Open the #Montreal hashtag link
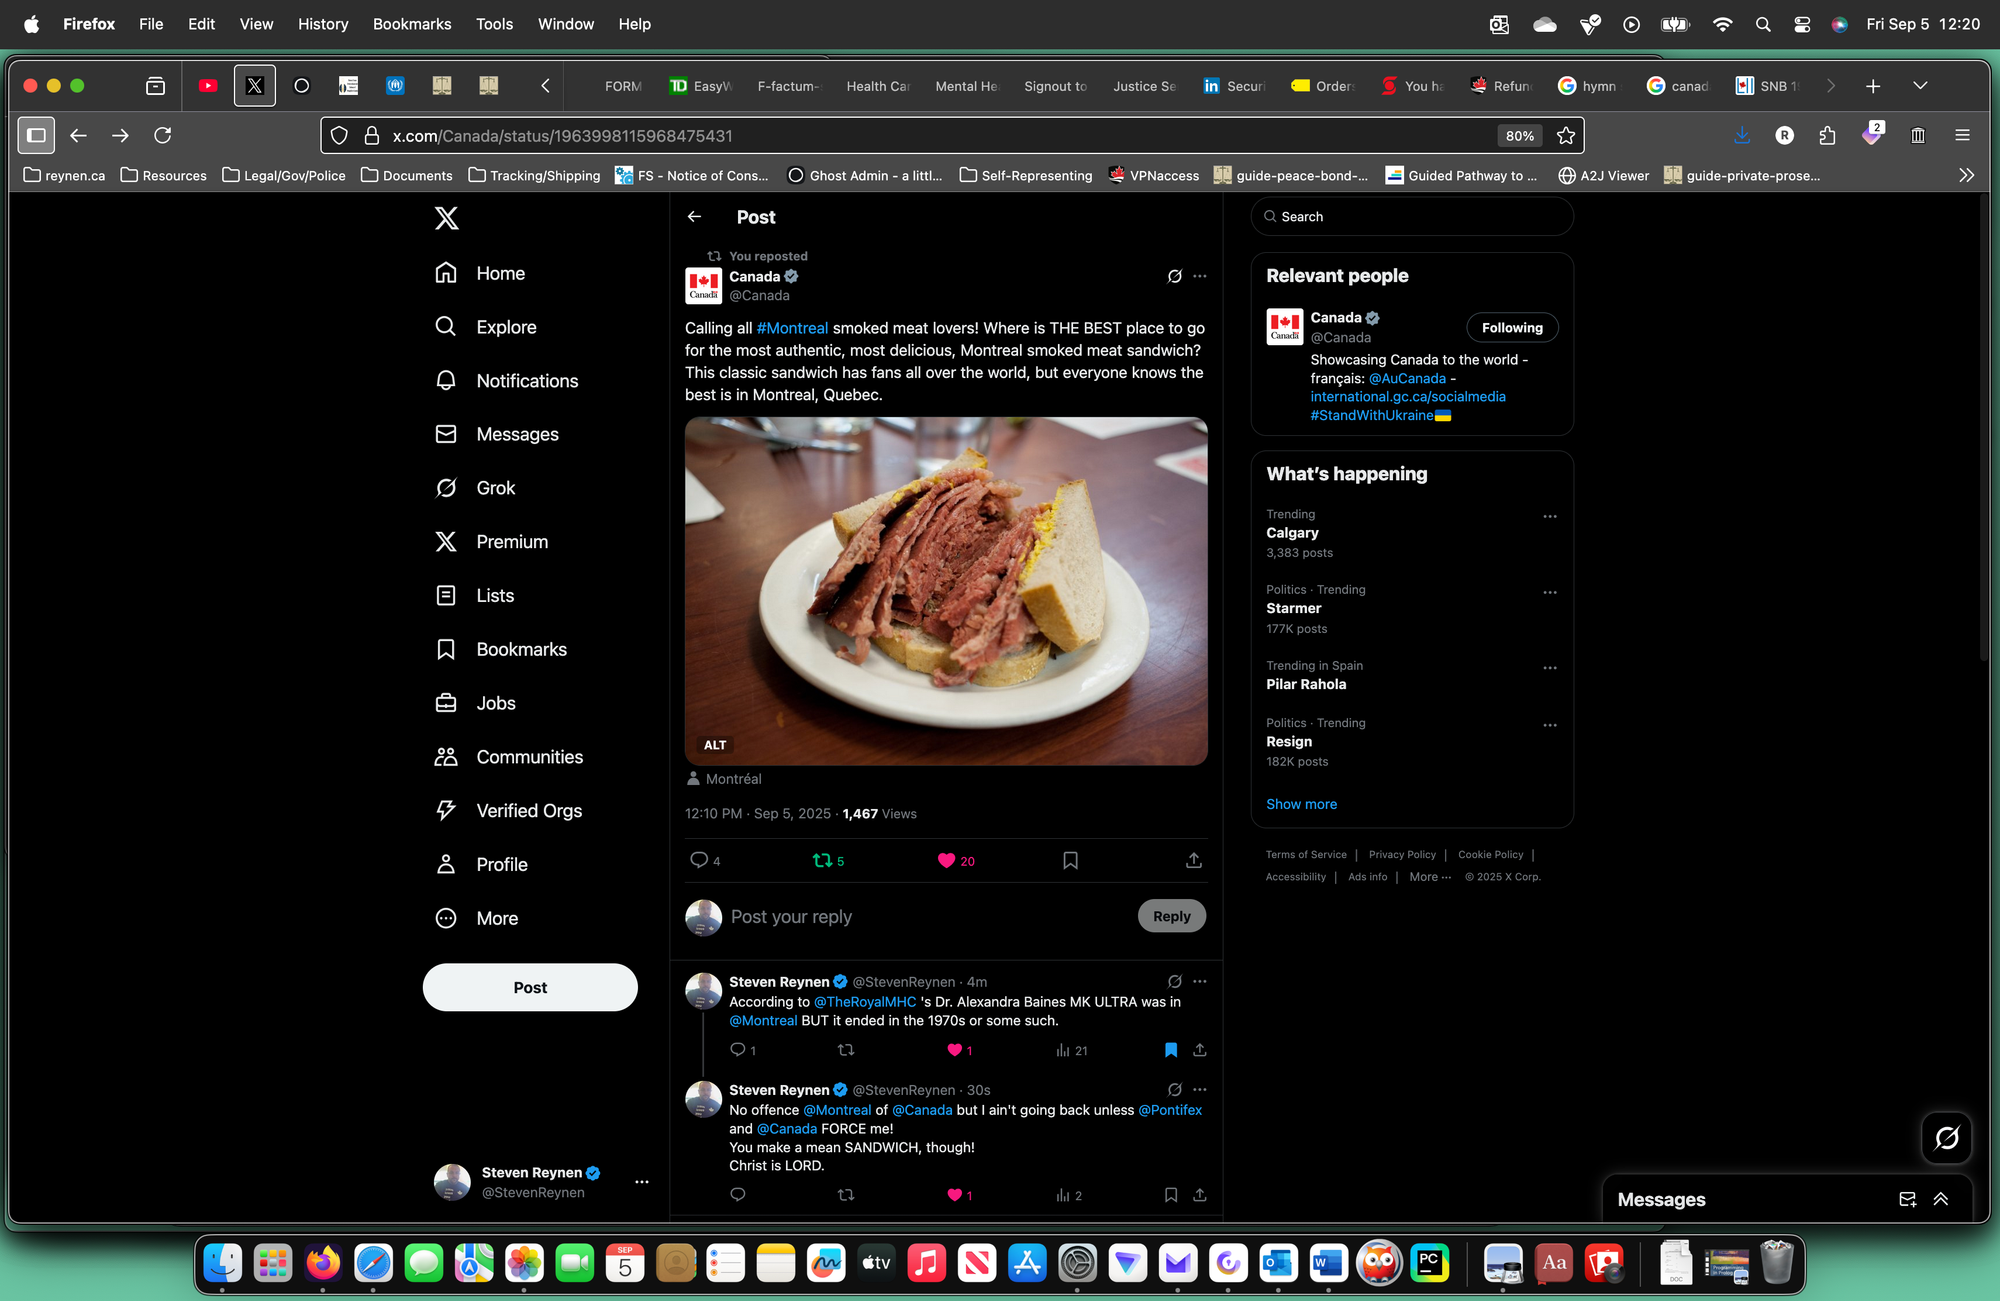2000x1301 pixels. (792, 328)
